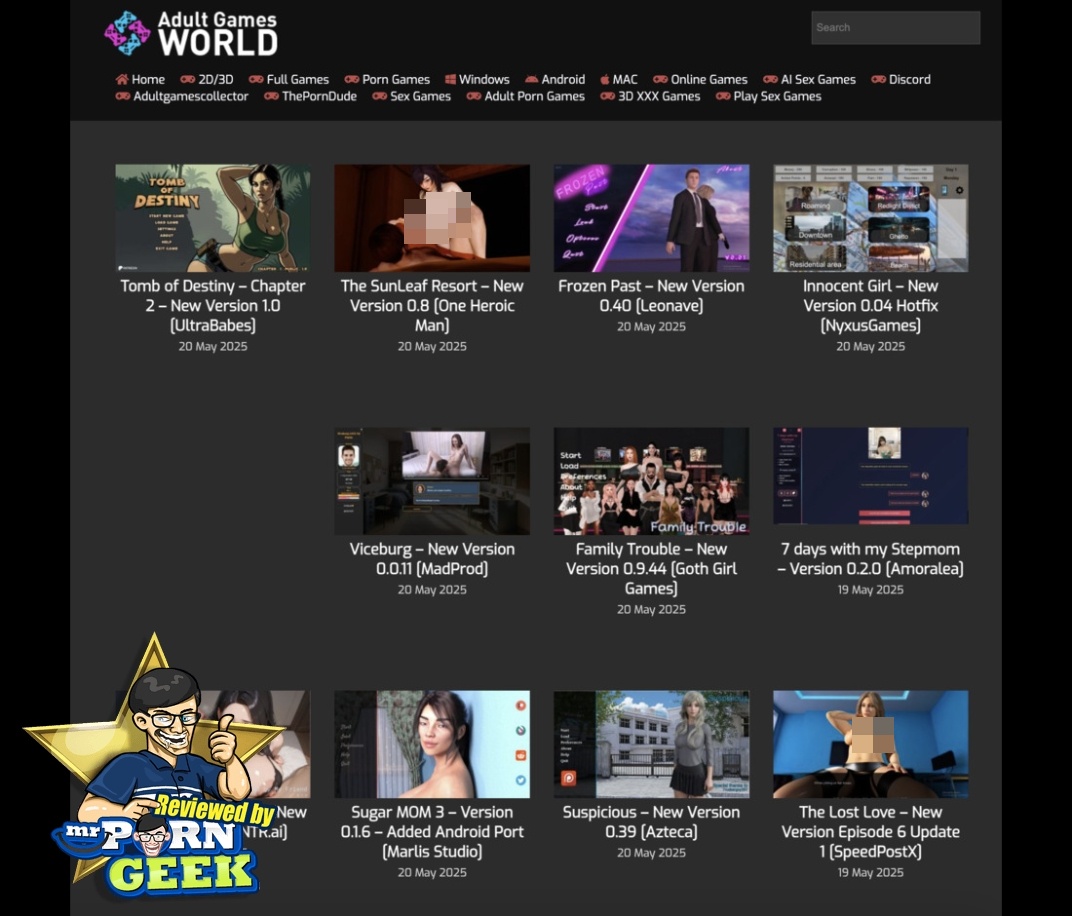The width and height of the screenshot is (1072, 916).
Task: Click the gamepad icon beside ThePornDude
Action: click(x=271, y=96)
